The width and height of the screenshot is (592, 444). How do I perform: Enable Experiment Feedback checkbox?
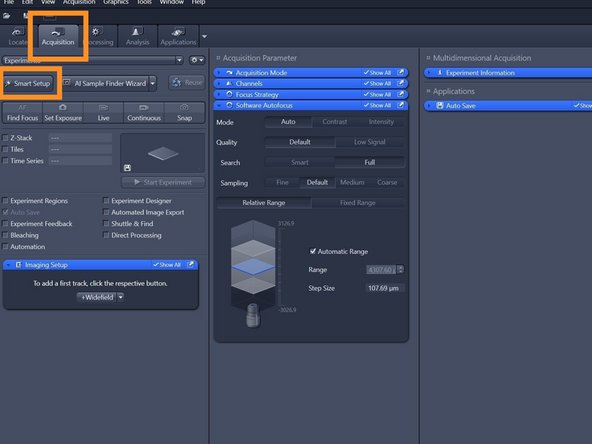coord(5,224)
